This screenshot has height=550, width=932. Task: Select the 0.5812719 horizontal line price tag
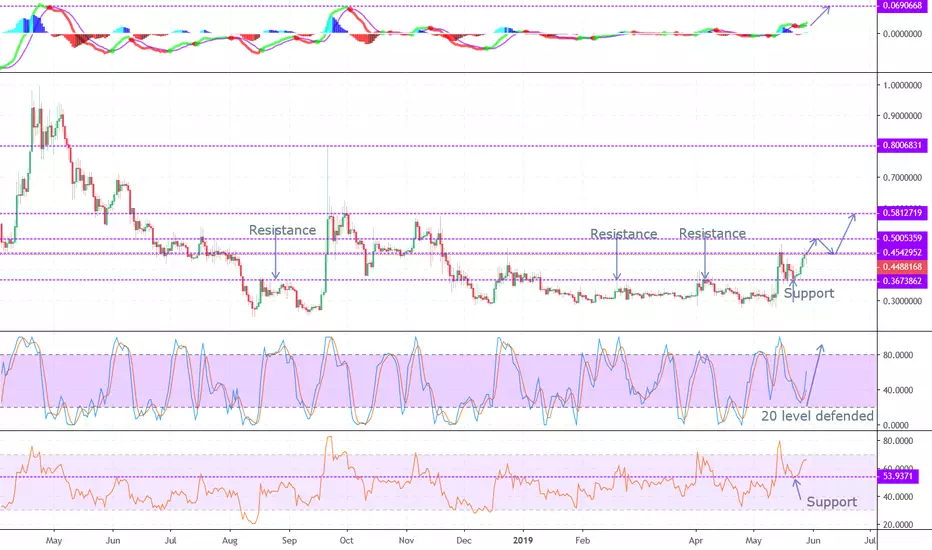(902, 213)
